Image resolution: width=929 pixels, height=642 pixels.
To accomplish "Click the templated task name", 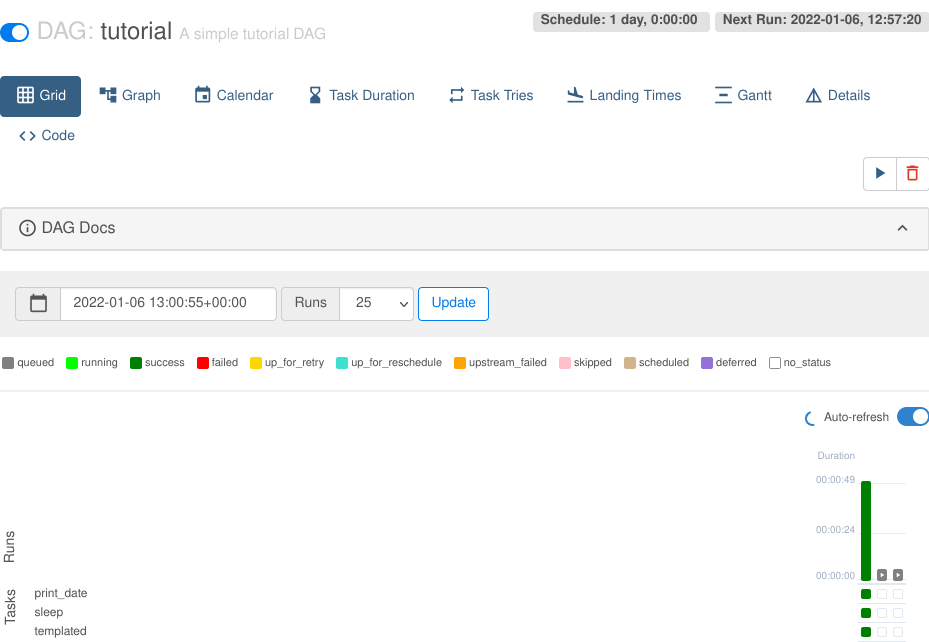I will click(x=60, y=631).
